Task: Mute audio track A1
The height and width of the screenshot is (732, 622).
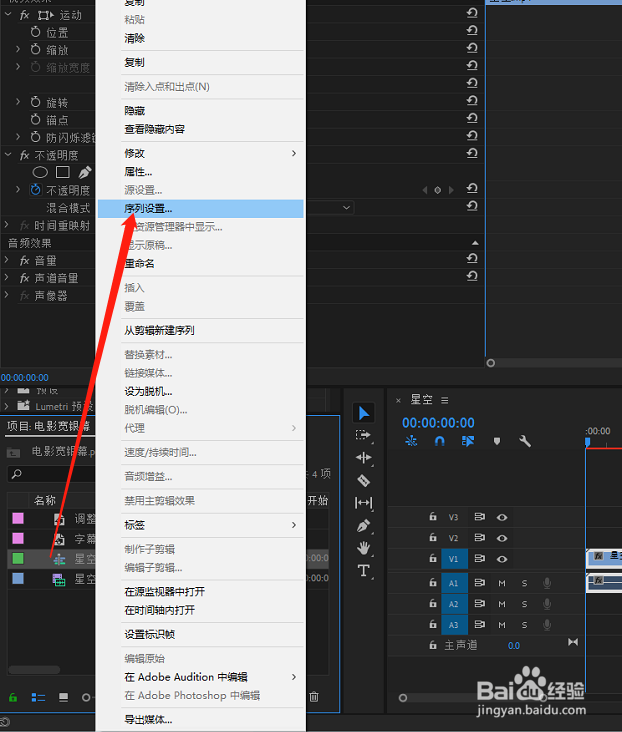Action: (x=502, y=584)
